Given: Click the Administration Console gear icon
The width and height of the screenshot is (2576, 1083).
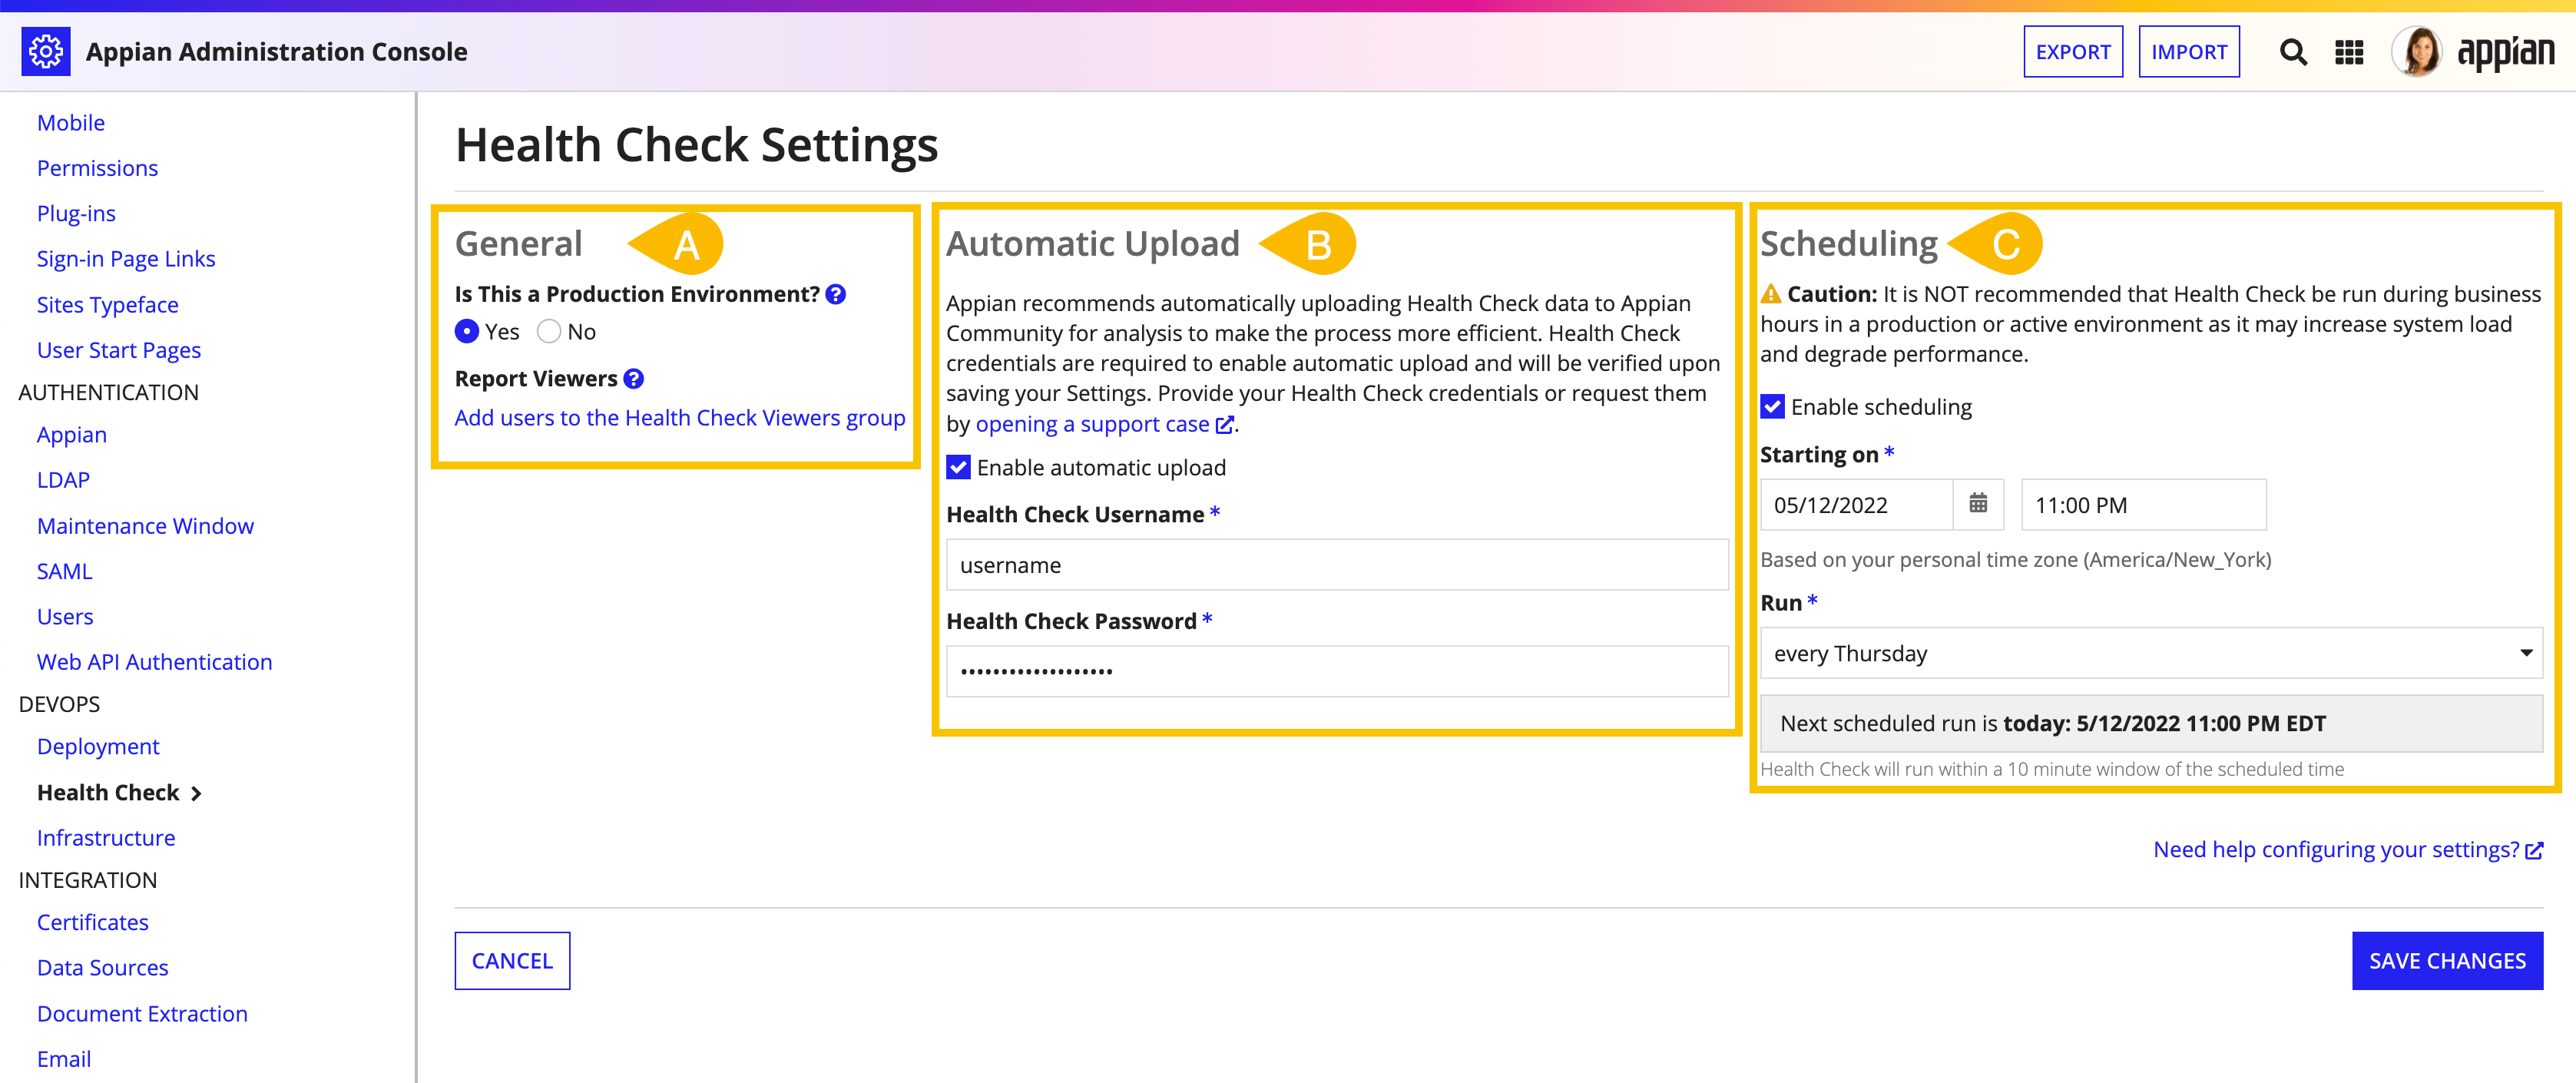Looking at the screenshot, I should point(46,52).
